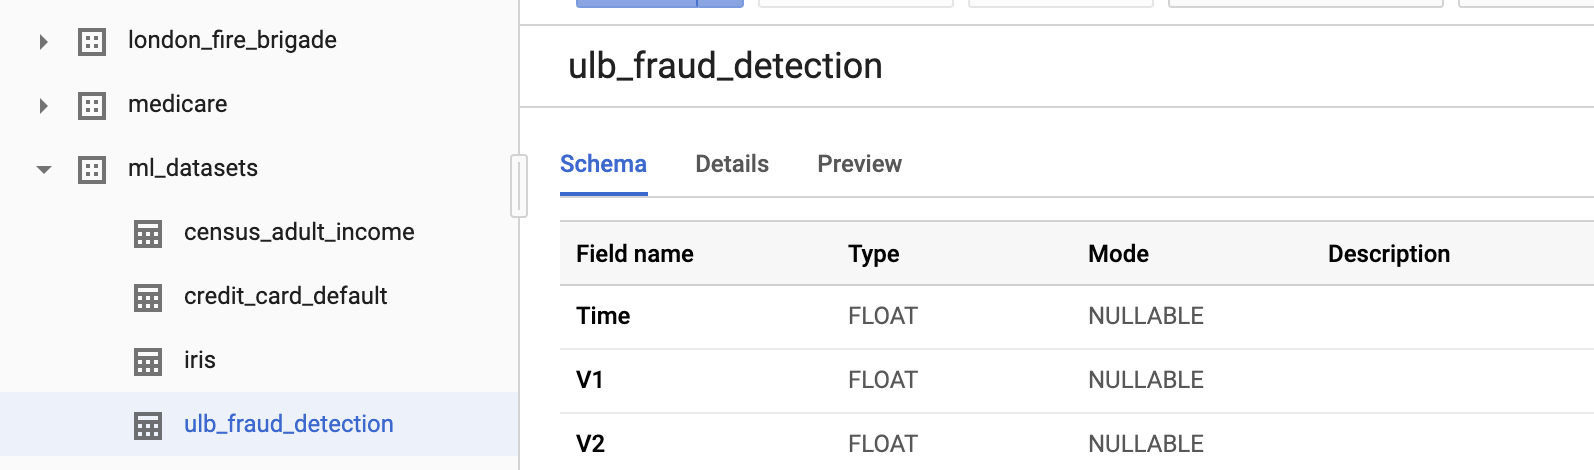Image resolution: width=1594 pixels, height=470 pixels.
Task: Click the medicare dataset icon
Action: point(92,106)
